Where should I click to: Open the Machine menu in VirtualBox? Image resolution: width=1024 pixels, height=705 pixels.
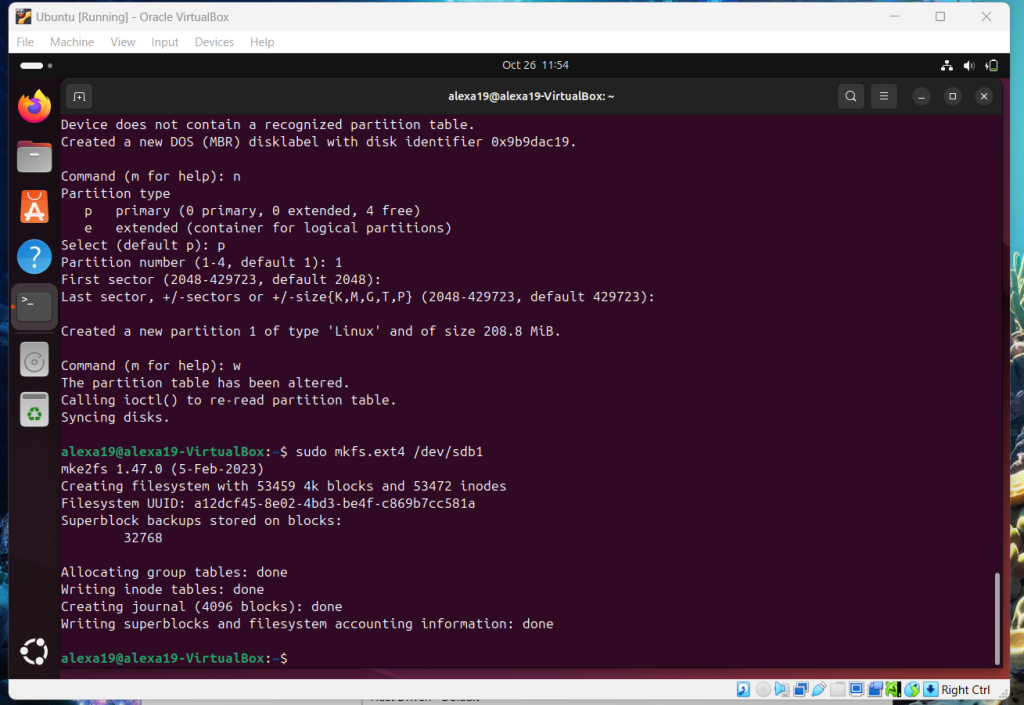click(72, 42)
